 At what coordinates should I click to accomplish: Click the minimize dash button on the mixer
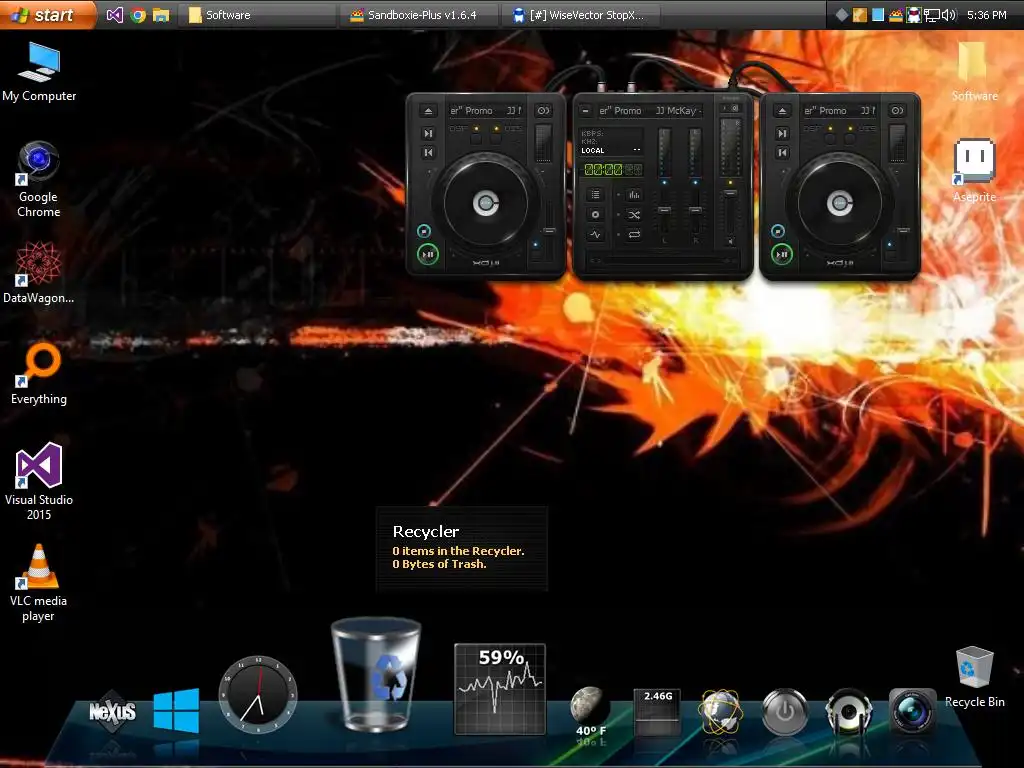coord(585,111)
